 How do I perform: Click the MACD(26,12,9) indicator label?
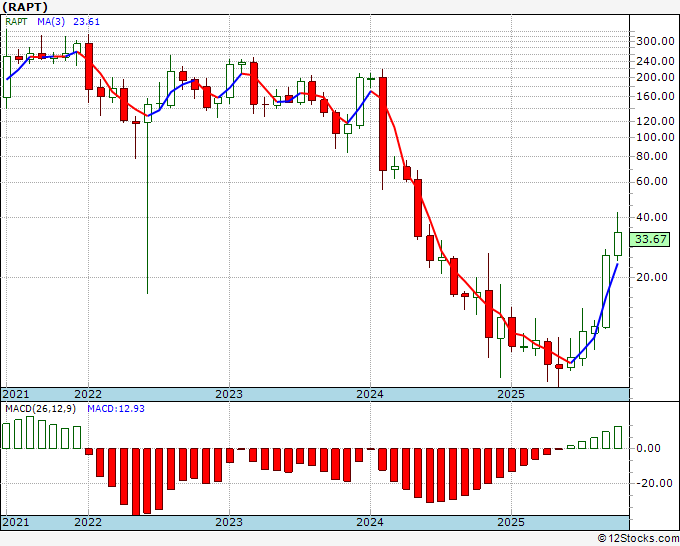tap(40, 409)
